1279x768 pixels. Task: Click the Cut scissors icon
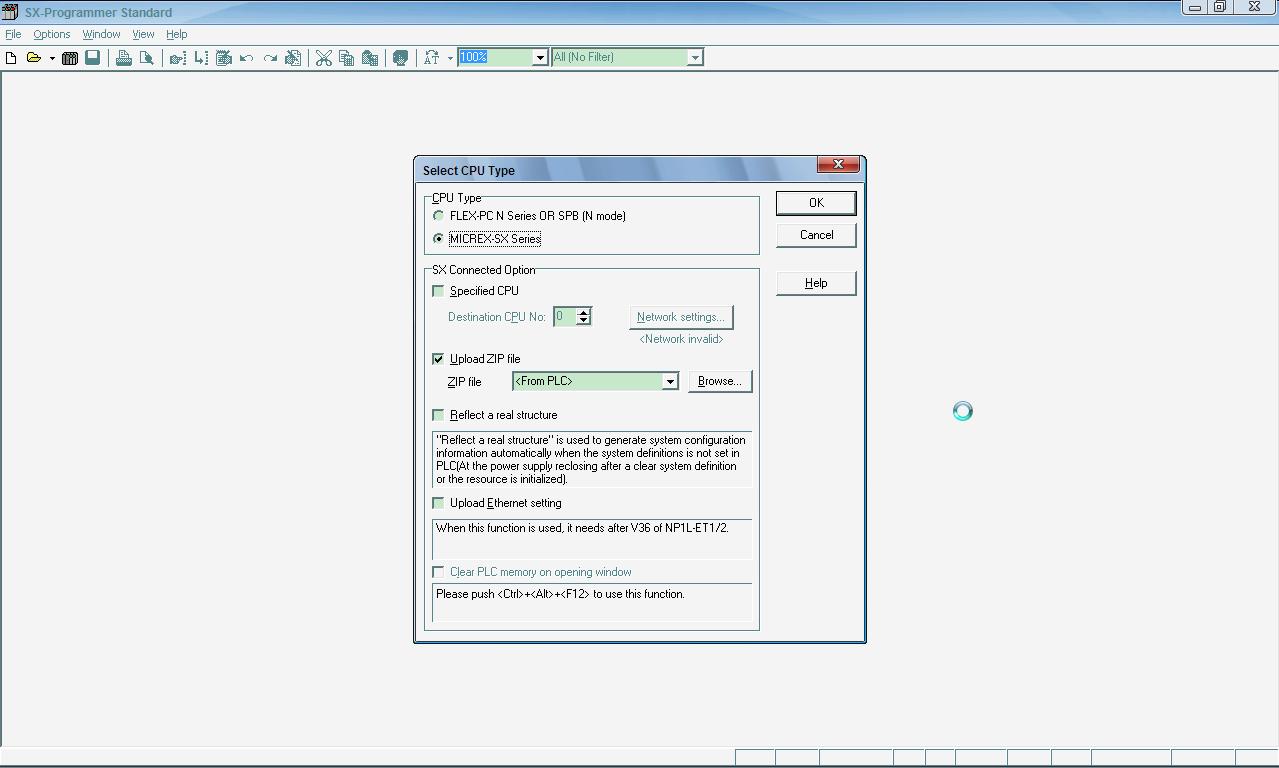point(323,58)
